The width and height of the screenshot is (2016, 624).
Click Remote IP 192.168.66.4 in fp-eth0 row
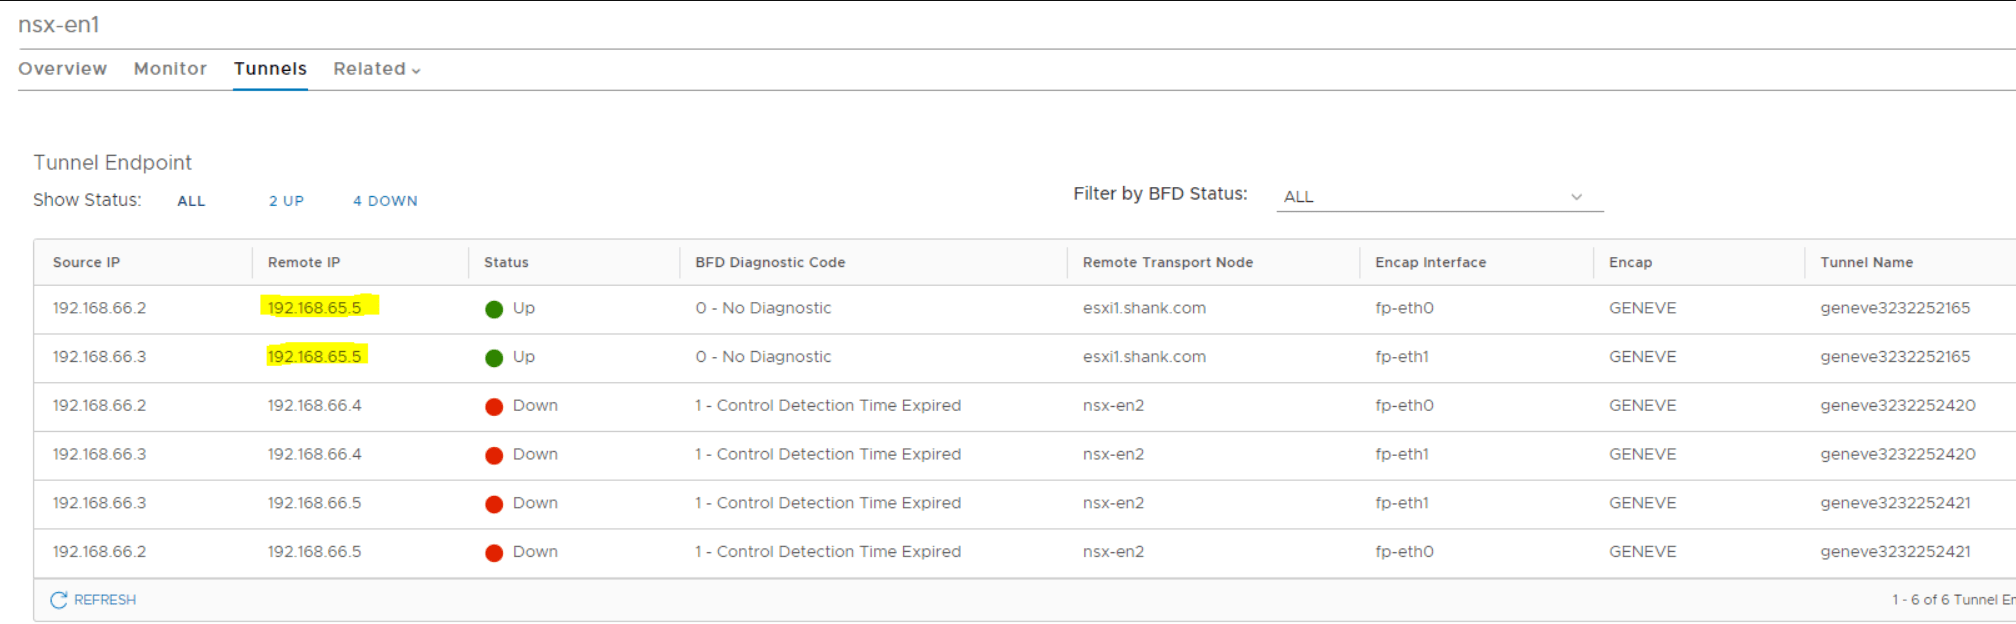point(314,406)
